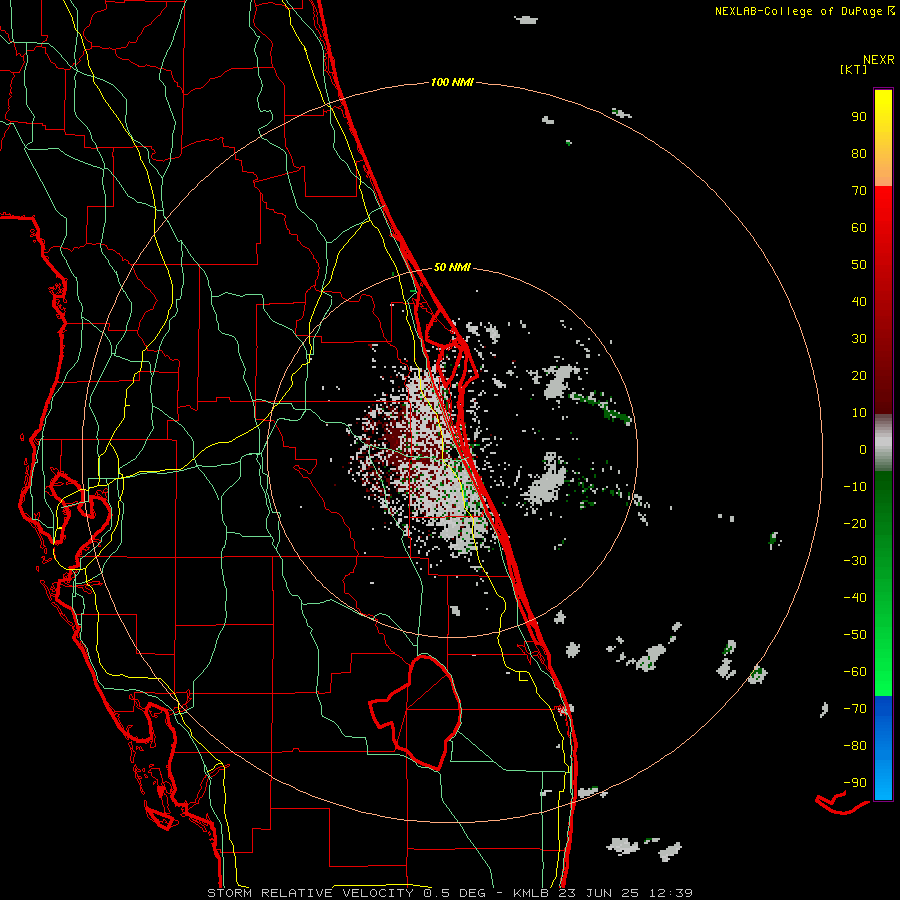Pick the gray zero-velocity segment of color bar
This screenshot has height=900, width=900.
[x=883, y=443]
